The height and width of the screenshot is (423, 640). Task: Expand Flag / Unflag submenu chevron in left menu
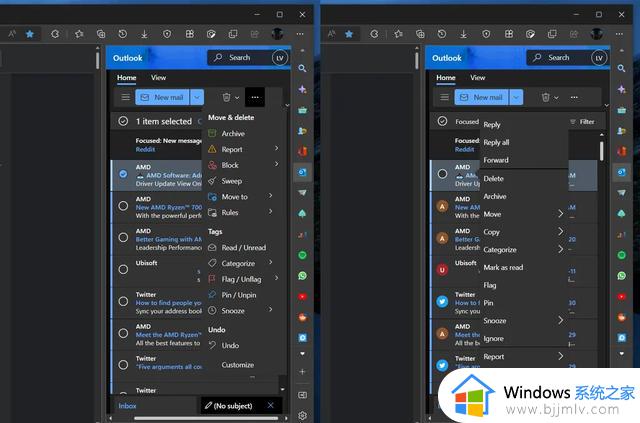277,278
